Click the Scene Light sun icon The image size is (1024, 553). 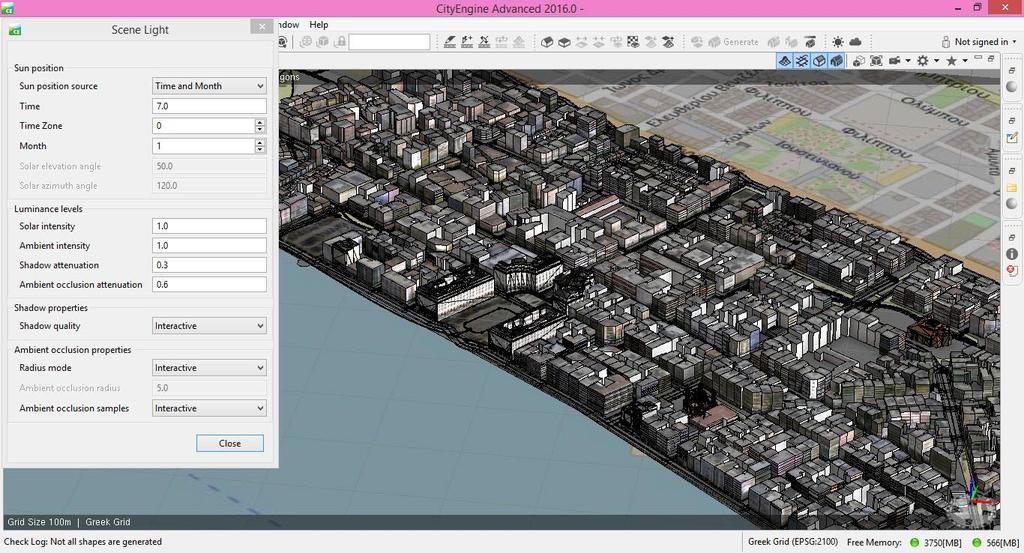(x=838, y=42)
